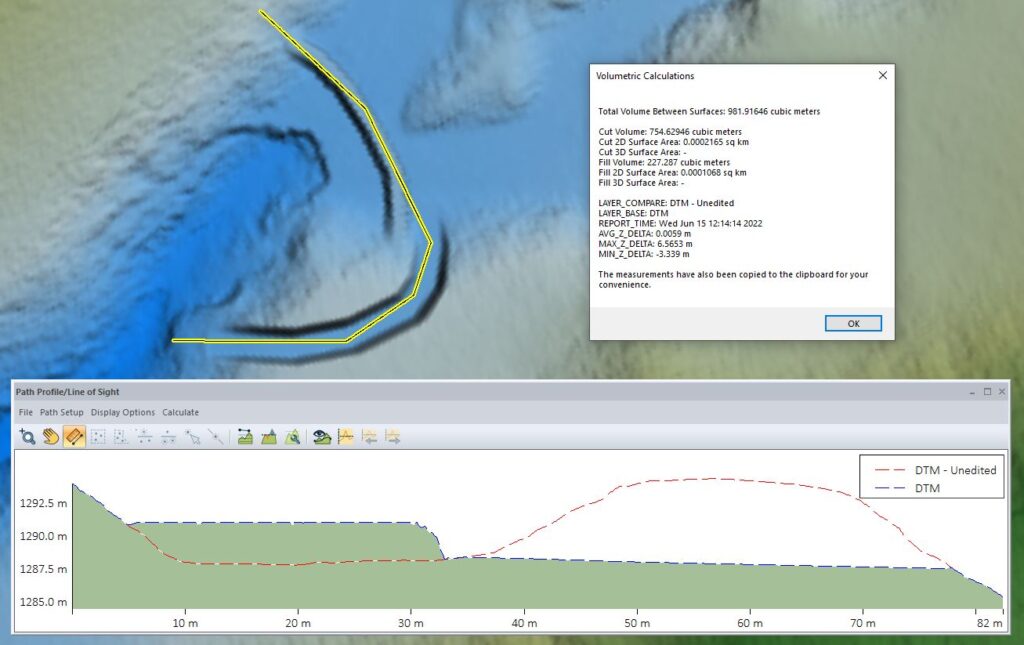Click DTM - Unedited legend entry

(x=935, y=470)
